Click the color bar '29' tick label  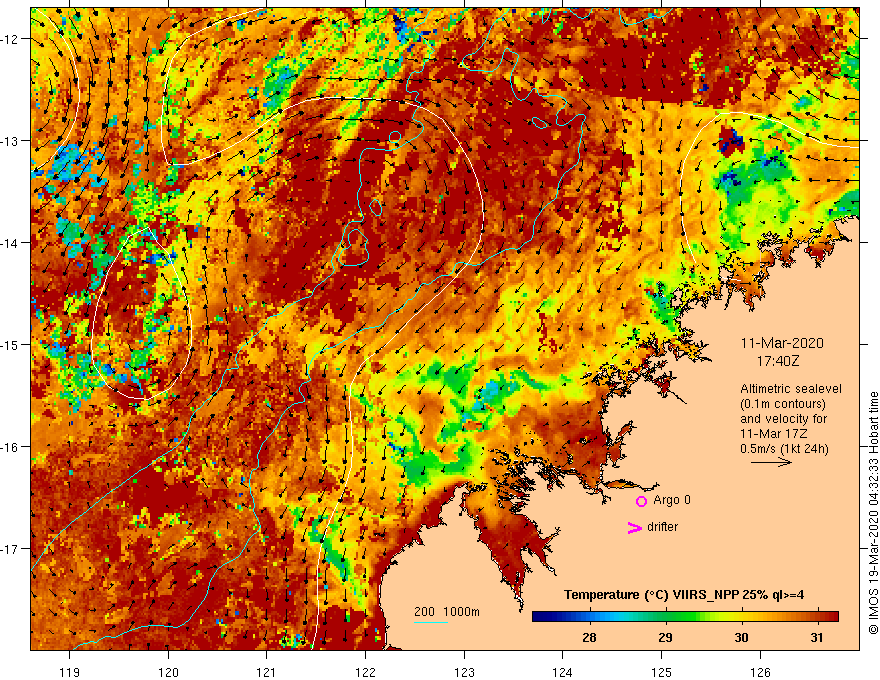coord(665,637)
